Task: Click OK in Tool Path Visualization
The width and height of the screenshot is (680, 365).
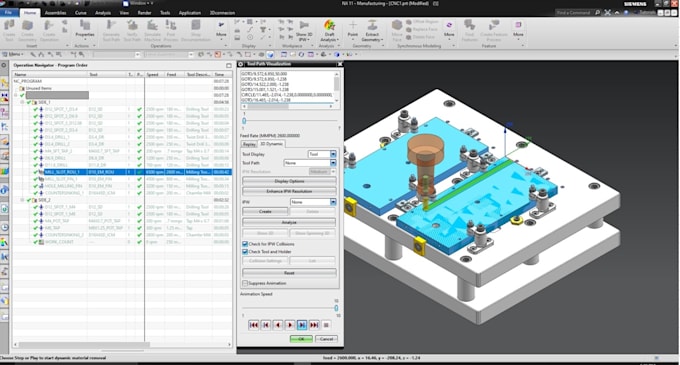Action: click(301, 339)
